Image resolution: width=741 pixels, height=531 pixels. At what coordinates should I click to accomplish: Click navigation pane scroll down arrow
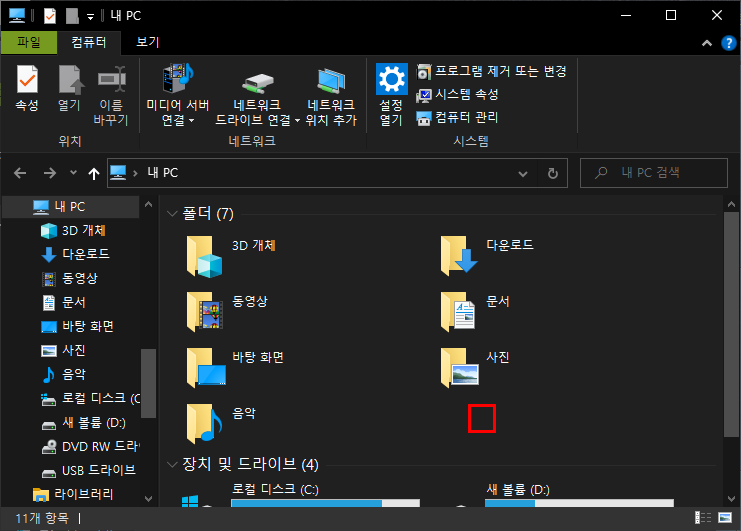click(148, 499)
